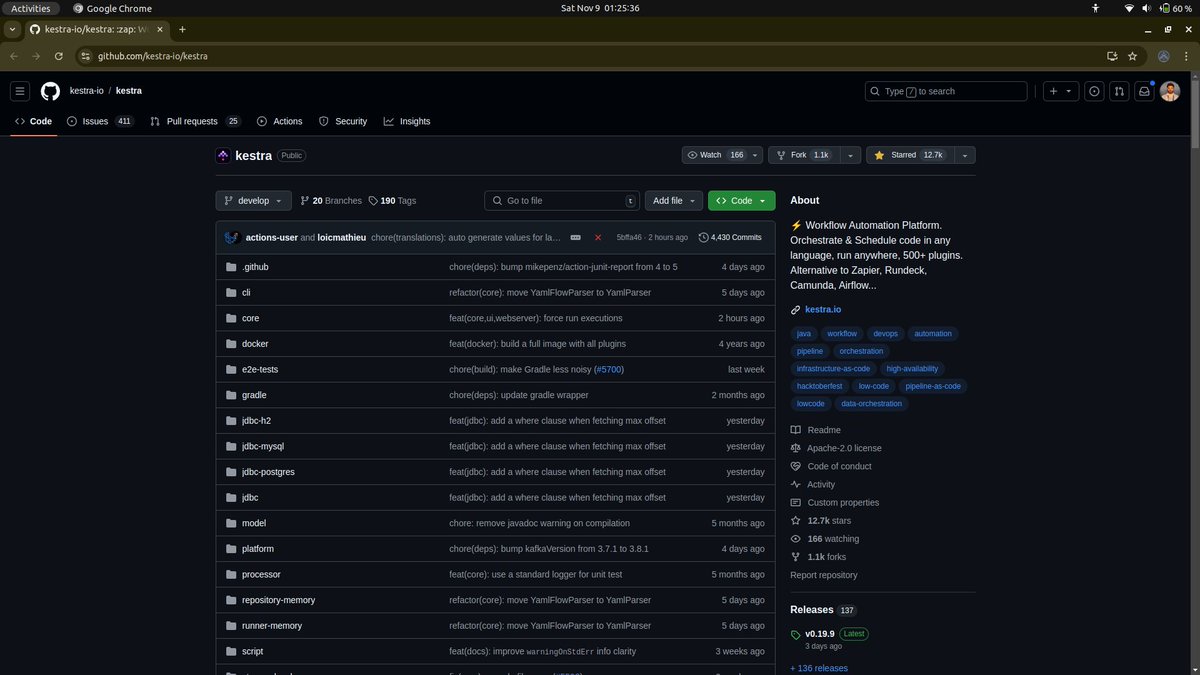Image resolution: width=1200 pixels, height=675 pixels.
Task: Click the failed status X icon on latest commit
Action: pyautogui.click(x=598, y=237)
